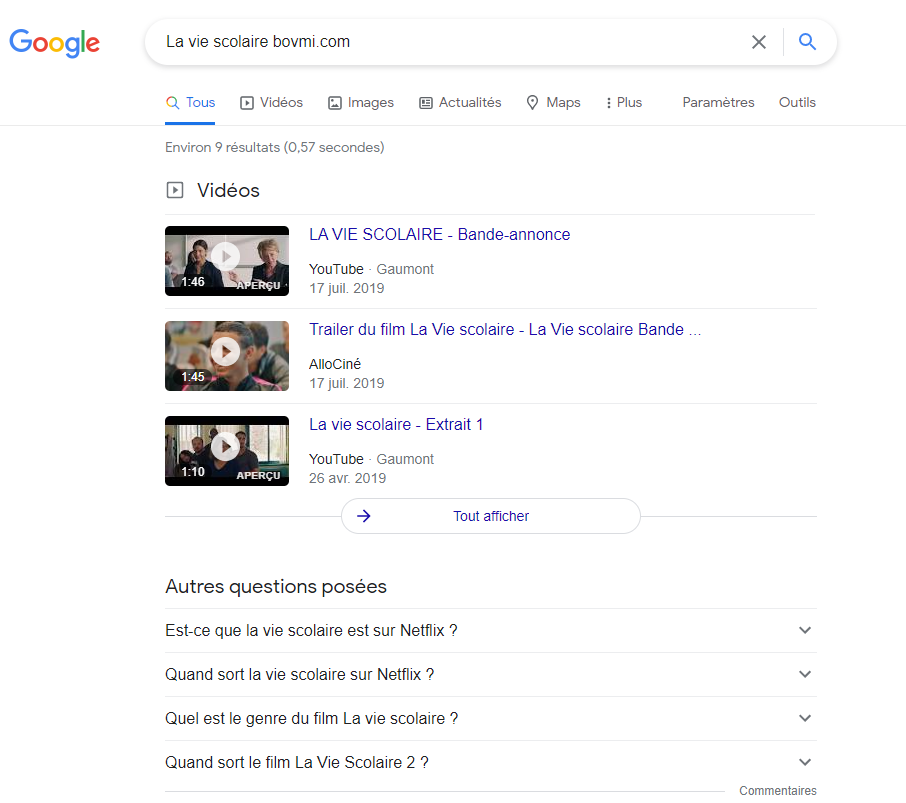Go to the Actualités tab
906x803 pixels.
coord(460,102)
